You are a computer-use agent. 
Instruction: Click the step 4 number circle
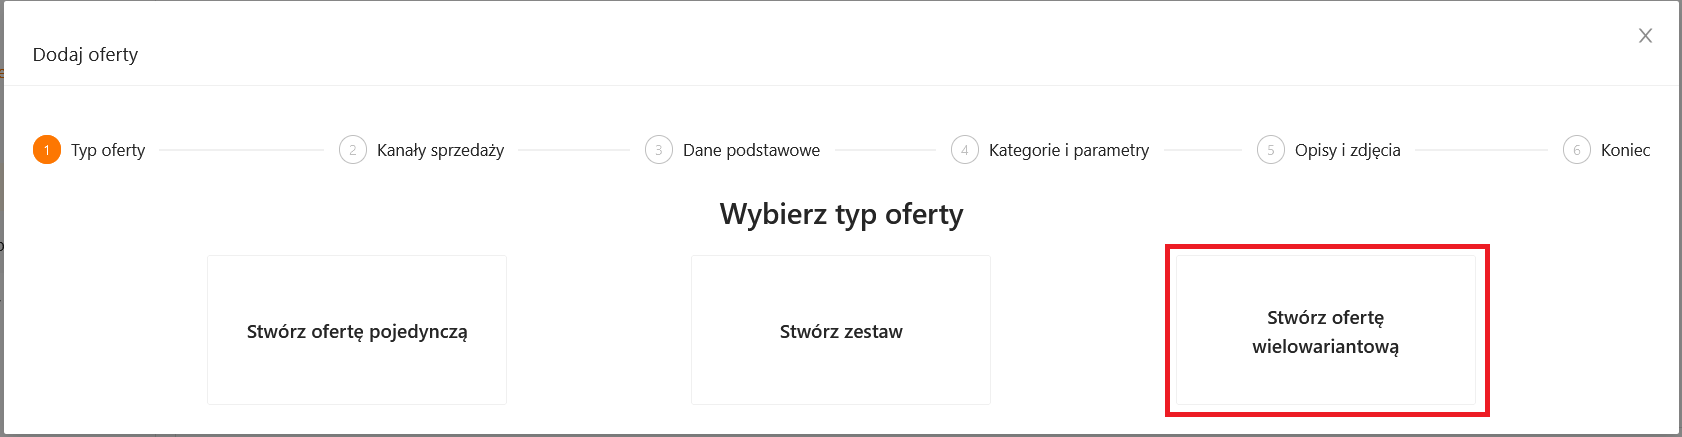[965, 150]
